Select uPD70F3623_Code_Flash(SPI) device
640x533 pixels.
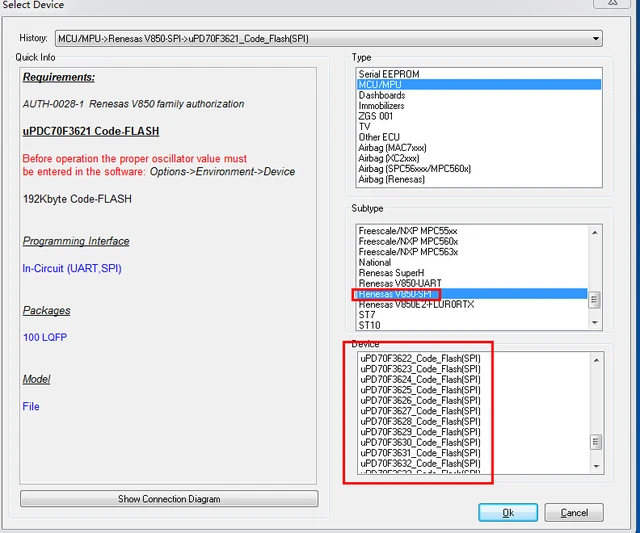[x=420, y=369]
